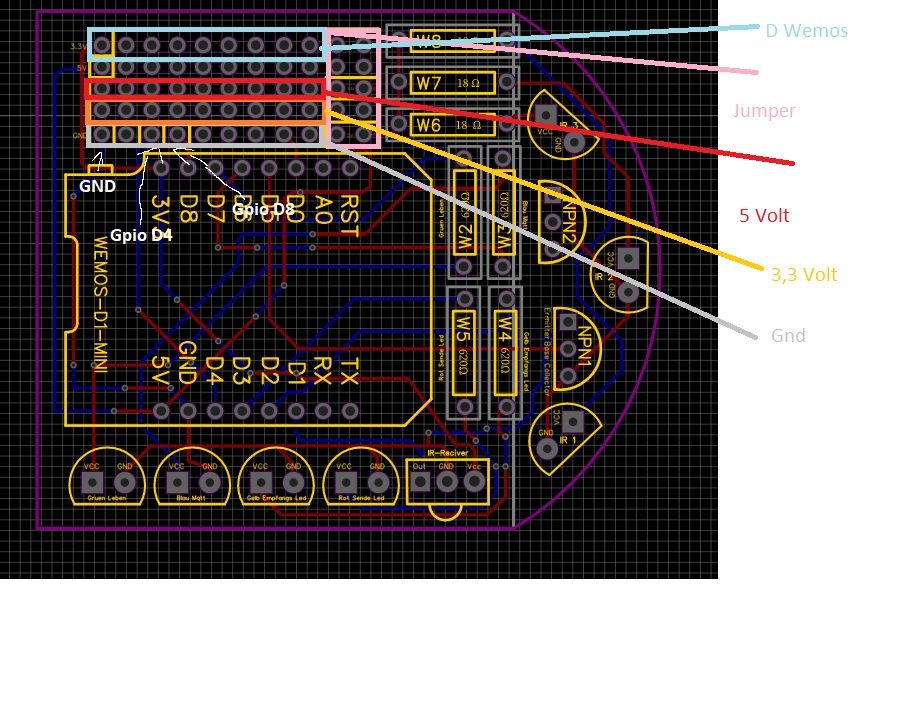Click the IR-Reciver Vcc pad
The width and height of the screenshot is (898, 726).
[474, 482]
